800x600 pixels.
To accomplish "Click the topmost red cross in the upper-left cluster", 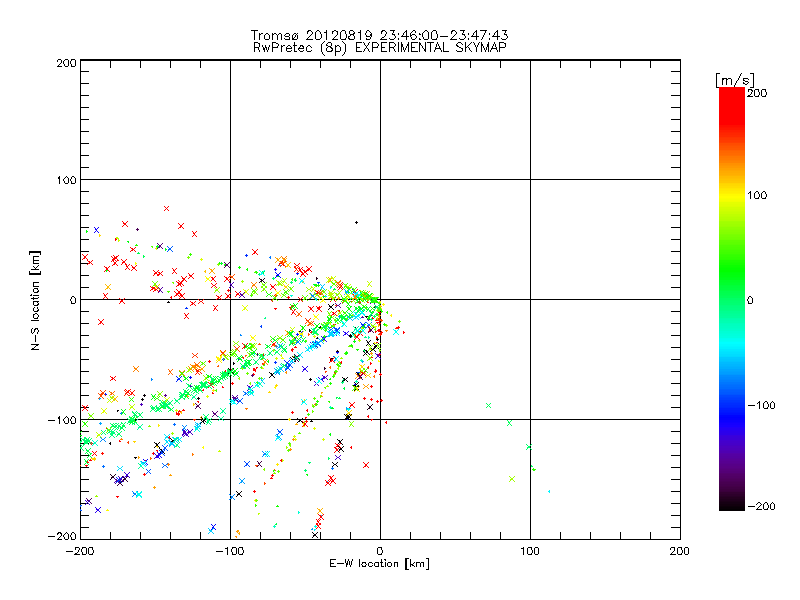I will click(x=166, y=208).
